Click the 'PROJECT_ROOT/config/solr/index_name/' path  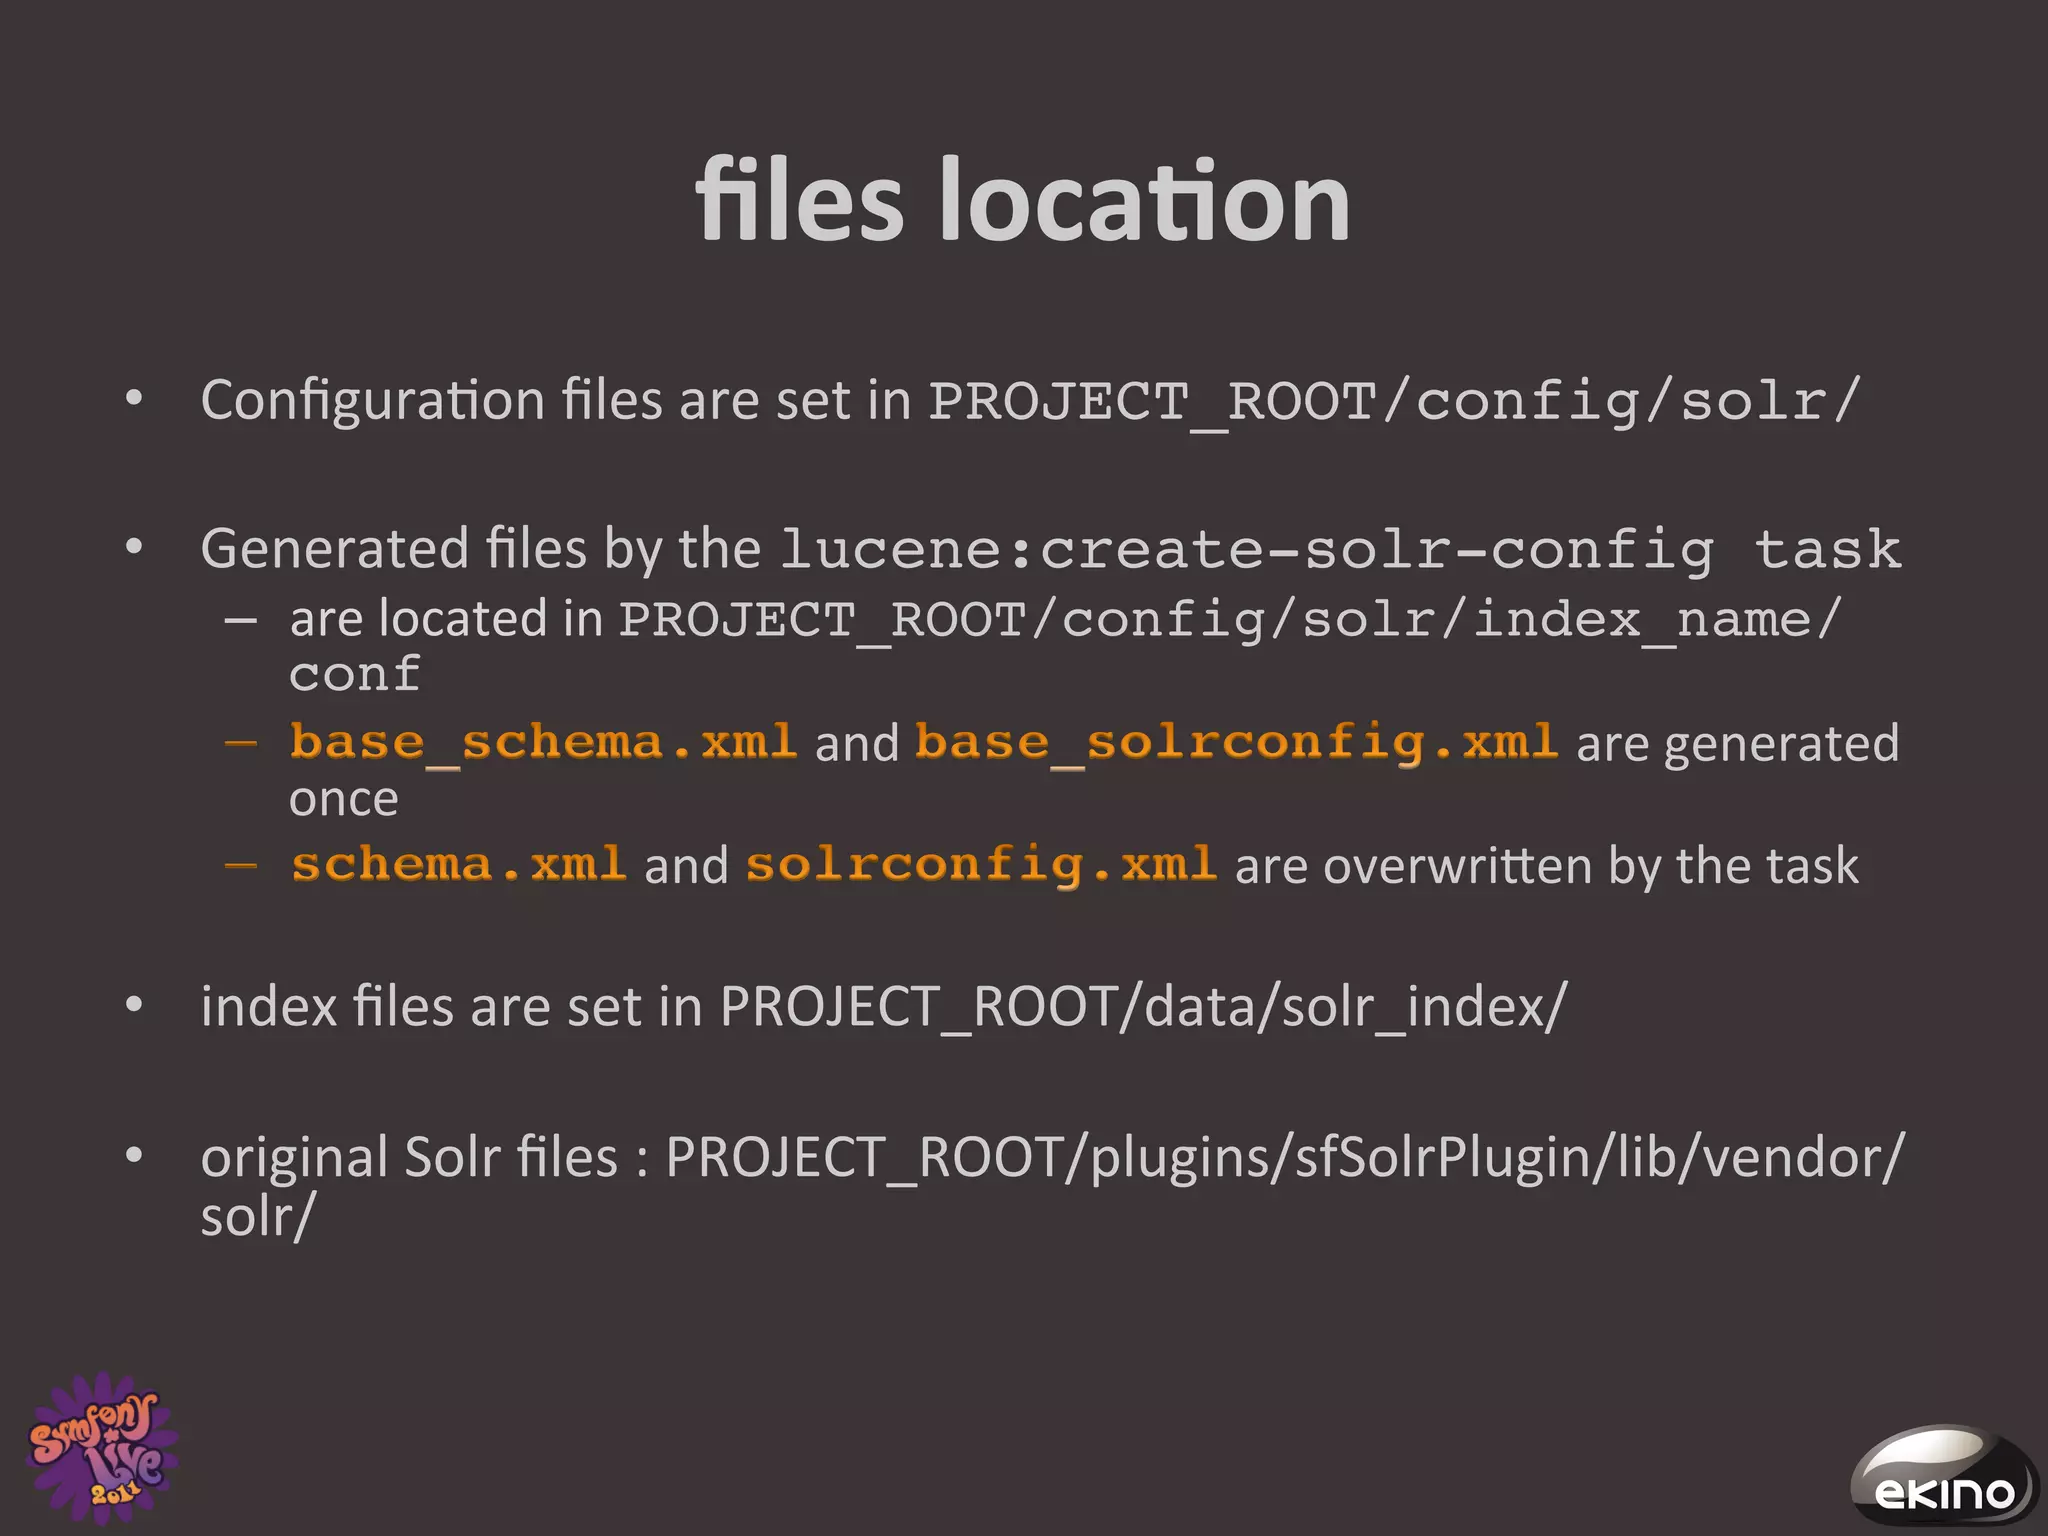point(1230,620)
